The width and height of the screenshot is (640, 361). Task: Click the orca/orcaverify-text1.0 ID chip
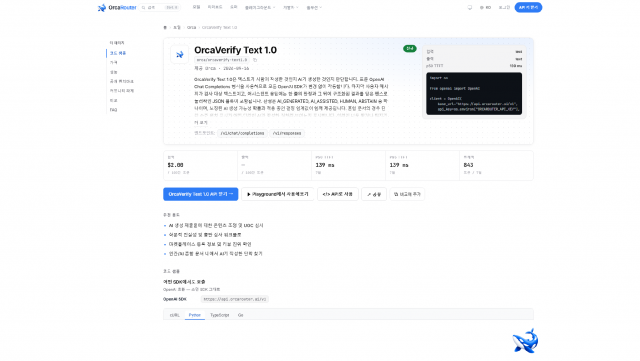click(222, 60)
